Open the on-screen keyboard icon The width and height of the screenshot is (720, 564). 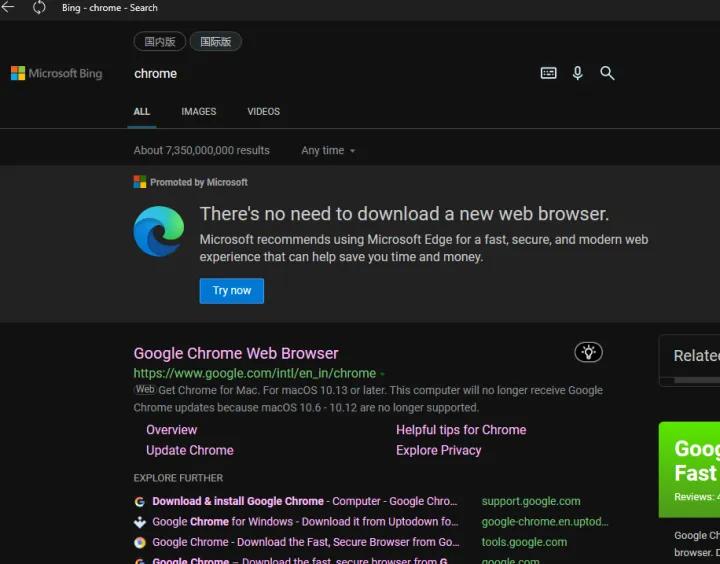(548, 73)
